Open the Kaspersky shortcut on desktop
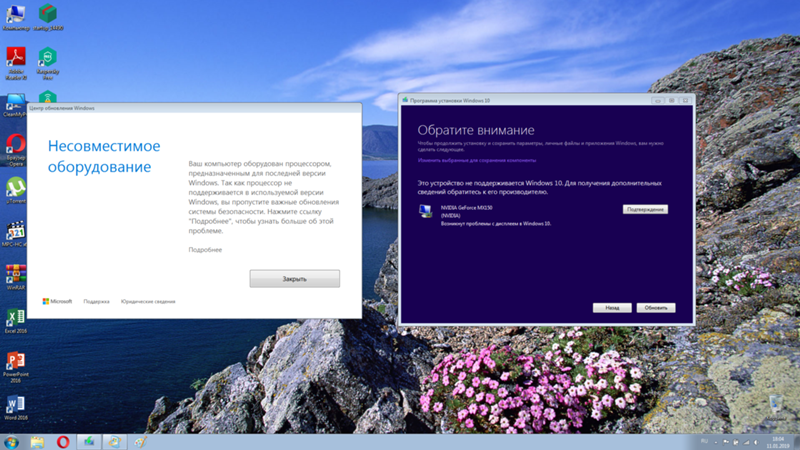 47,63
